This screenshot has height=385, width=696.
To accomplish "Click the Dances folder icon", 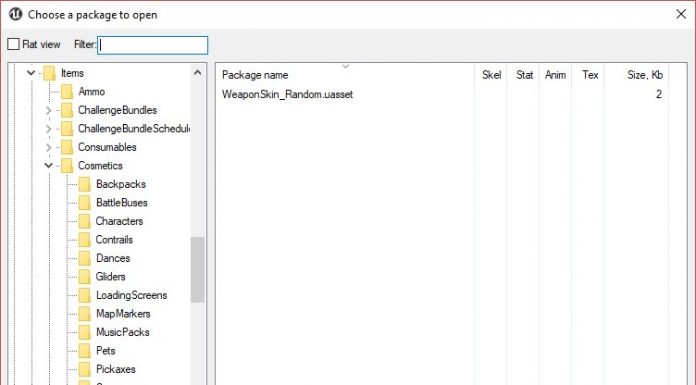I will pyautogui.click(x=85, y=258).
